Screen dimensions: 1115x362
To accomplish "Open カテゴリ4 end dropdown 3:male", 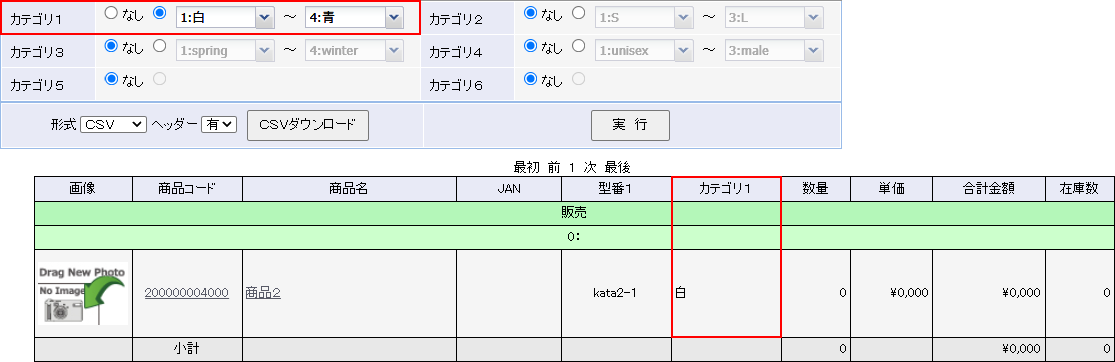I will point(774,50).
